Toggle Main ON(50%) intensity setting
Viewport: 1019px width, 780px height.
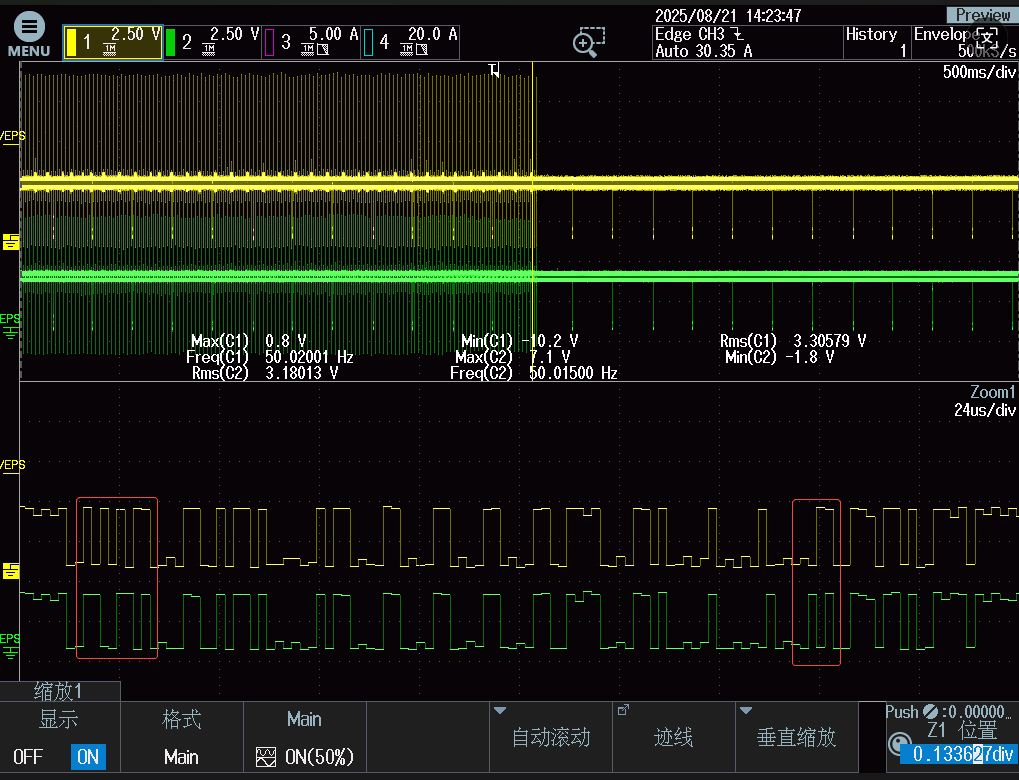click(x=304, y=737)
